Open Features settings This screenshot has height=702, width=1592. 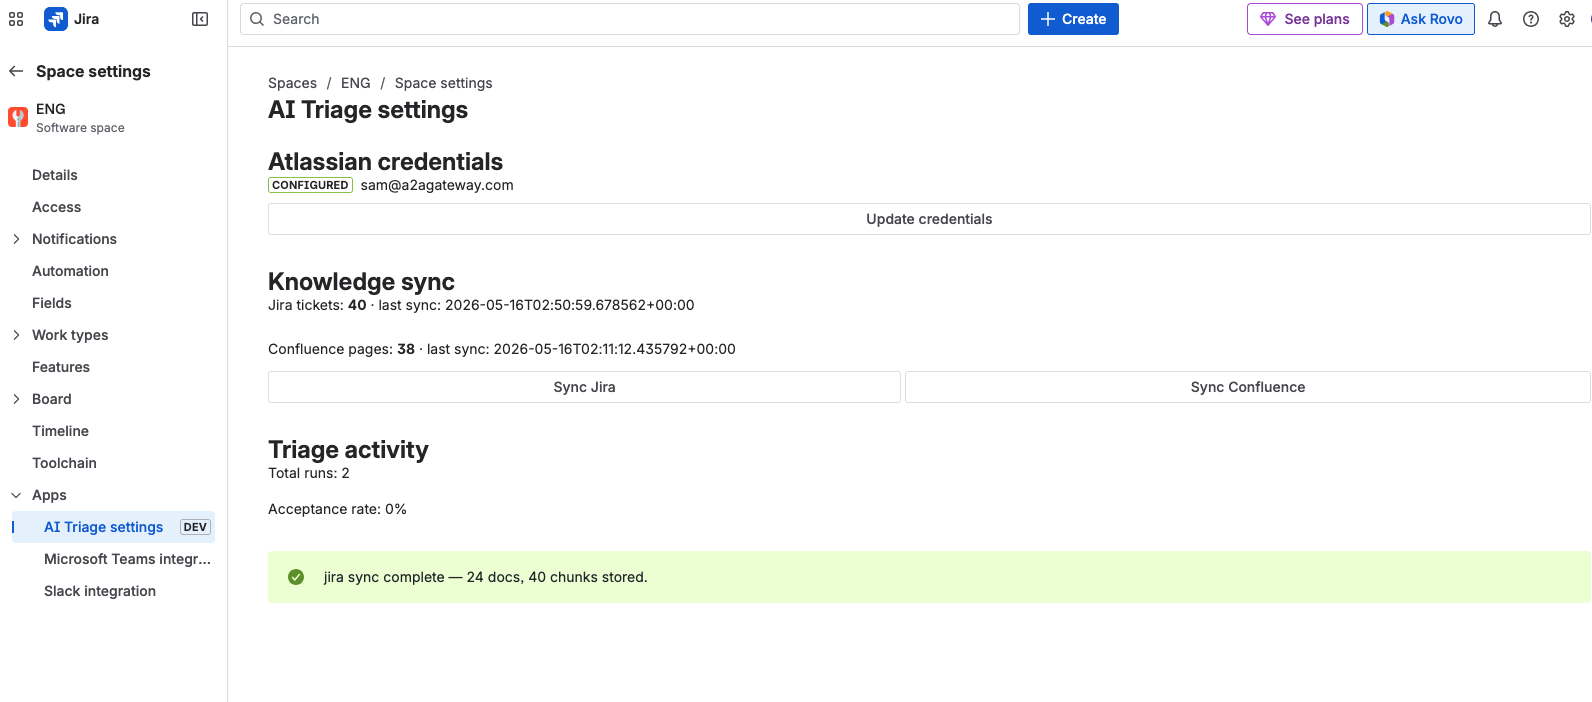click(61, 367)
